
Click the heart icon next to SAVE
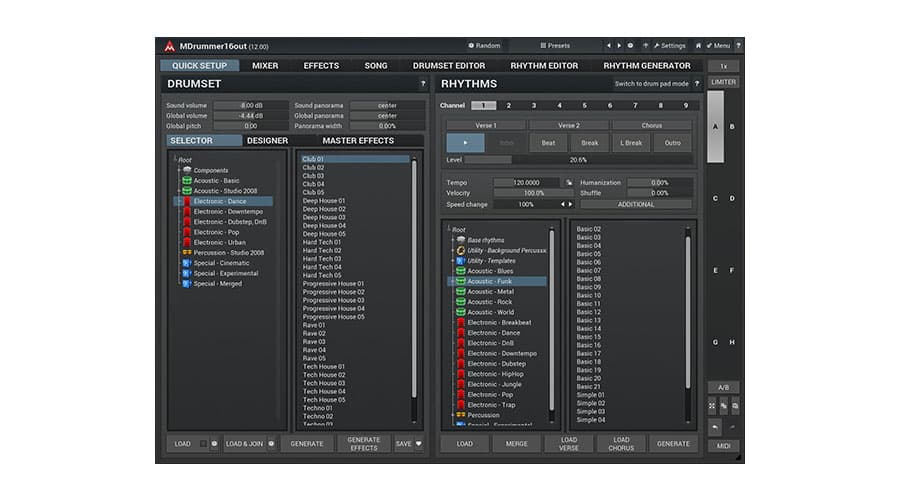tap(418, 444)
